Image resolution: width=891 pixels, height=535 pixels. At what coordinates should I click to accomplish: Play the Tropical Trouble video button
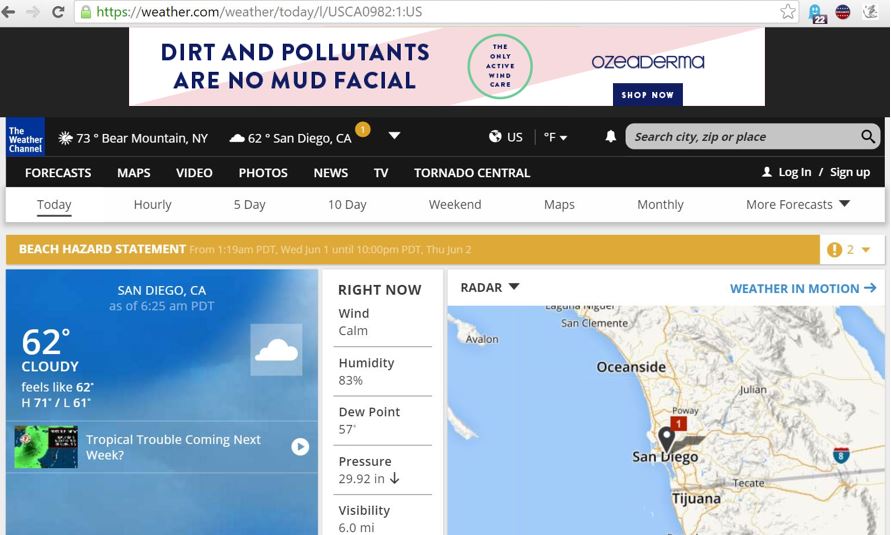coord(300,447)
